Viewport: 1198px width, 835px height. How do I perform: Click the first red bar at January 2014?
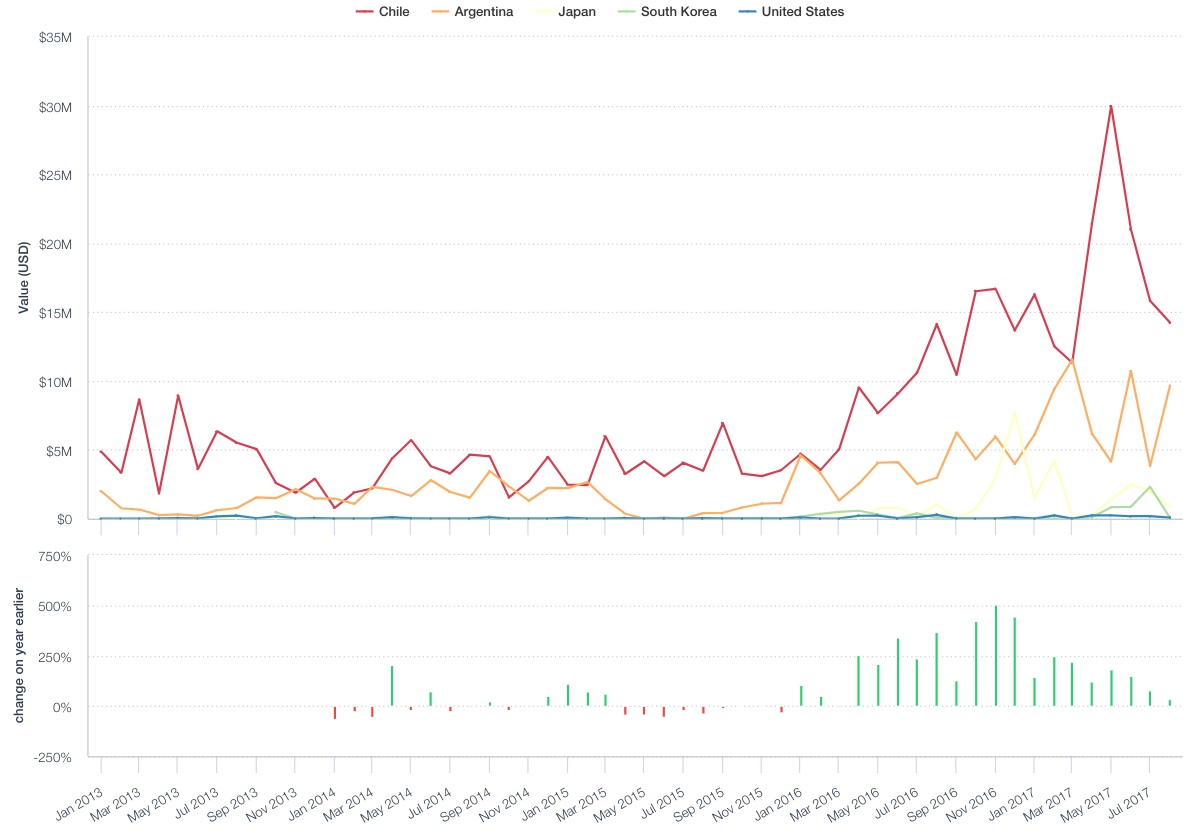tap(334, 712)
